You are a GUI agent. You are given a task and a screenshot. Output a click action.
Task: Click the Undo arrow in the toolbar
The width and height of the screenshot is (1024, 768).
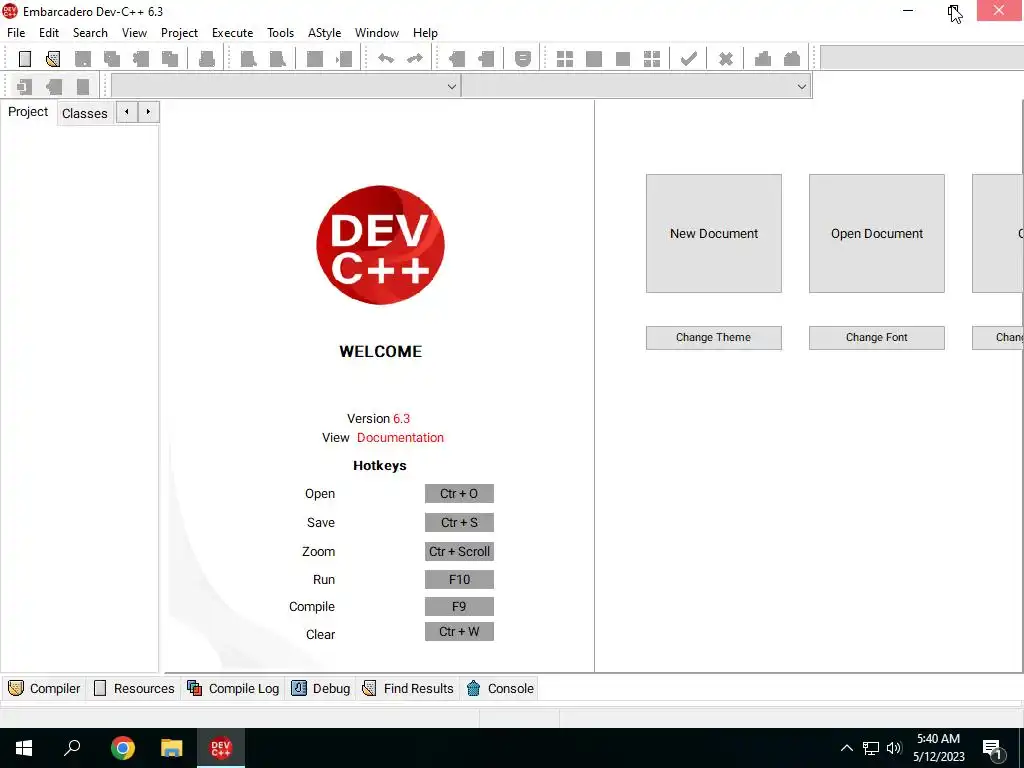[386, 59]
